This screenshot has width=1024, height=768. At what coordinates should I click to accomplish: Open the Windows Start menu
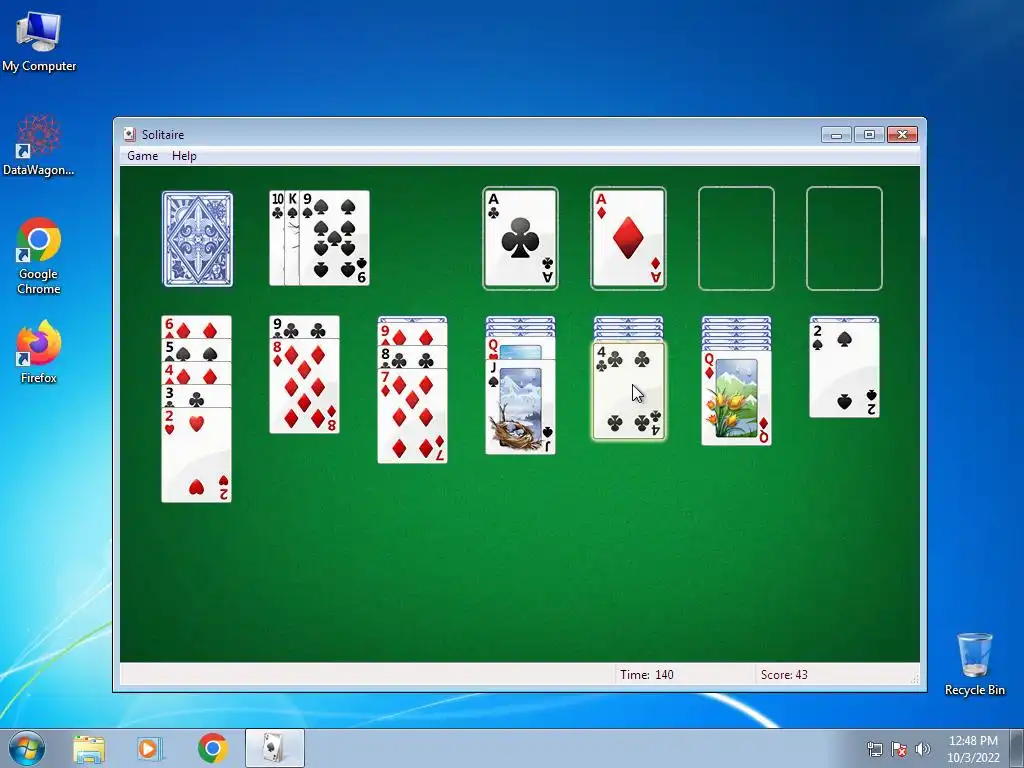point(27,748)
